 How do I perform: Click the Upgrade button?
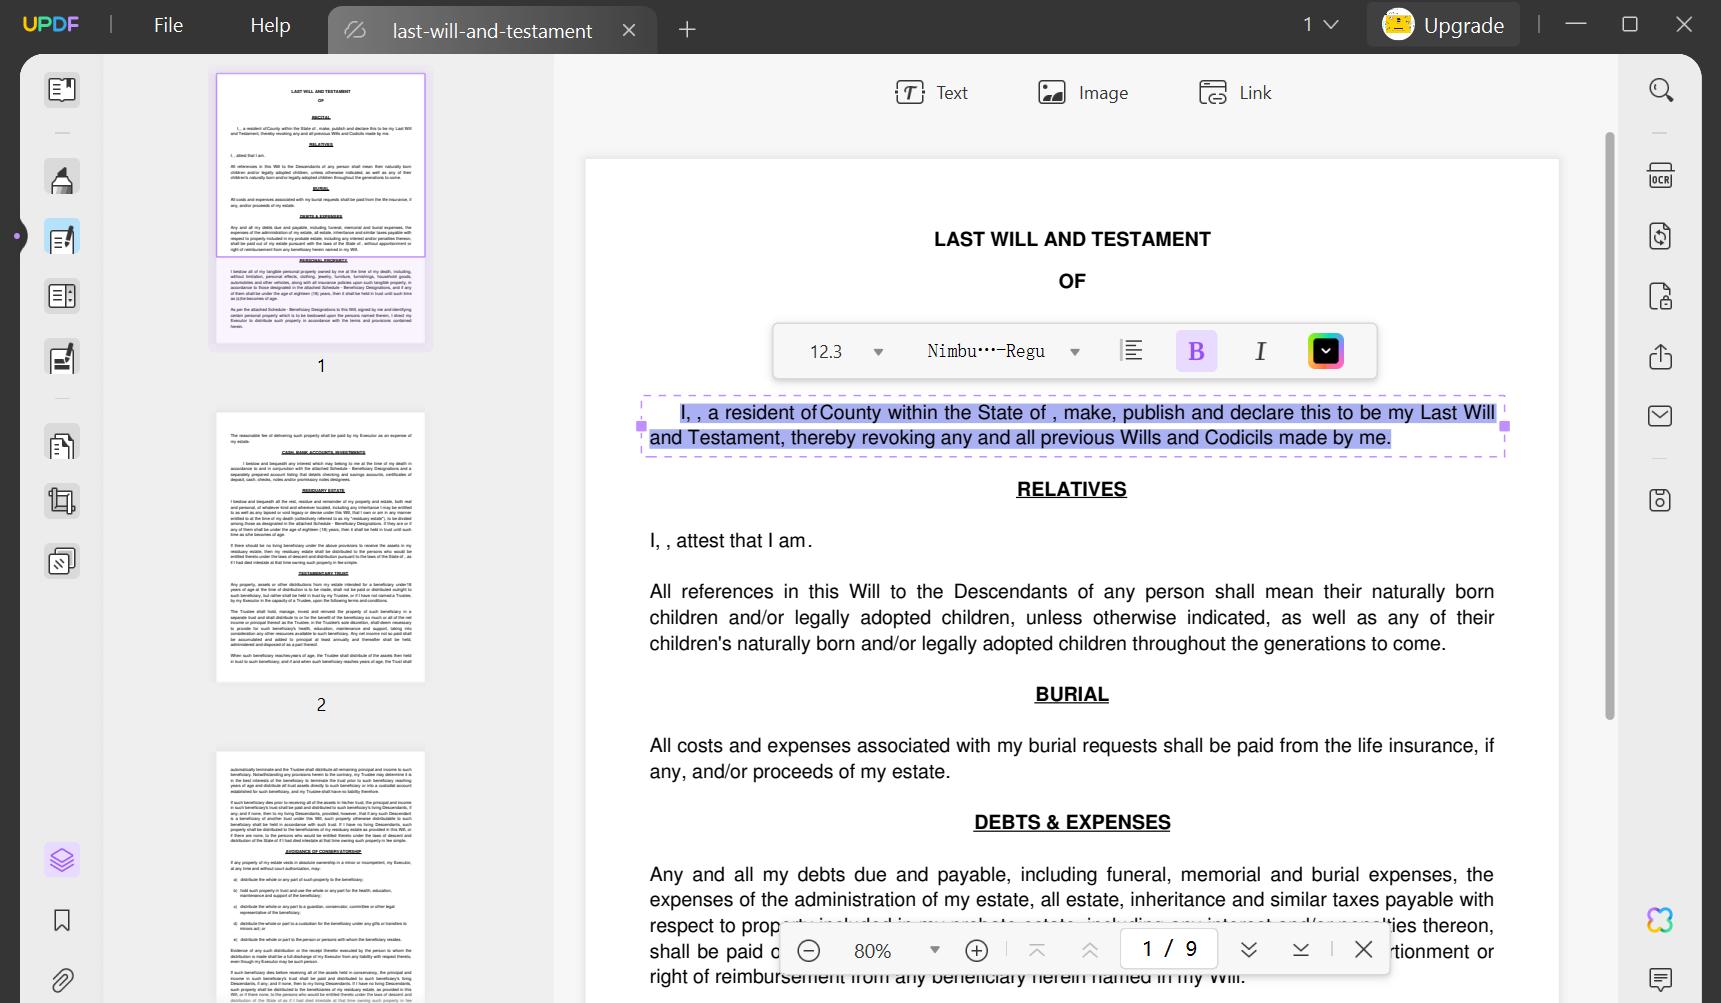pos(1443,25)
